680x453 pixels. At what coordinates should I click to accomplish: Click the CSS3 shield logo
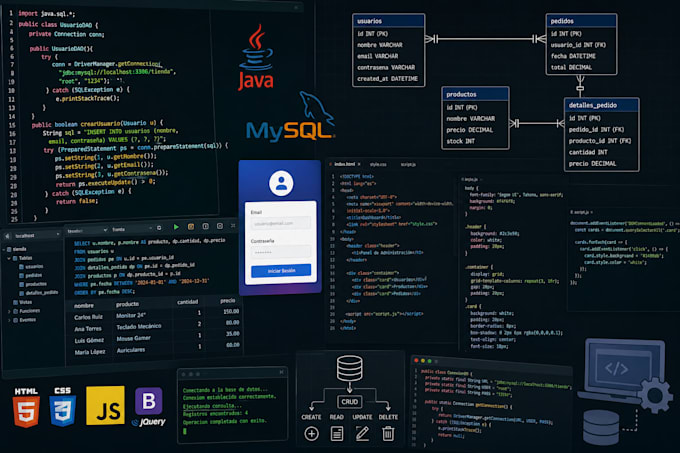click(63, 407)
